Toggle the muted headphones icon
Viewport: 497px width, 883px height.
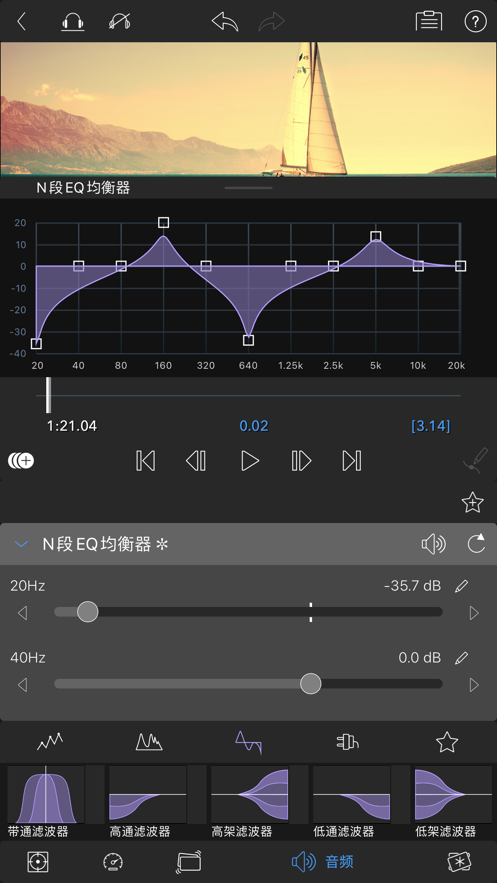[x=120, y=22]
